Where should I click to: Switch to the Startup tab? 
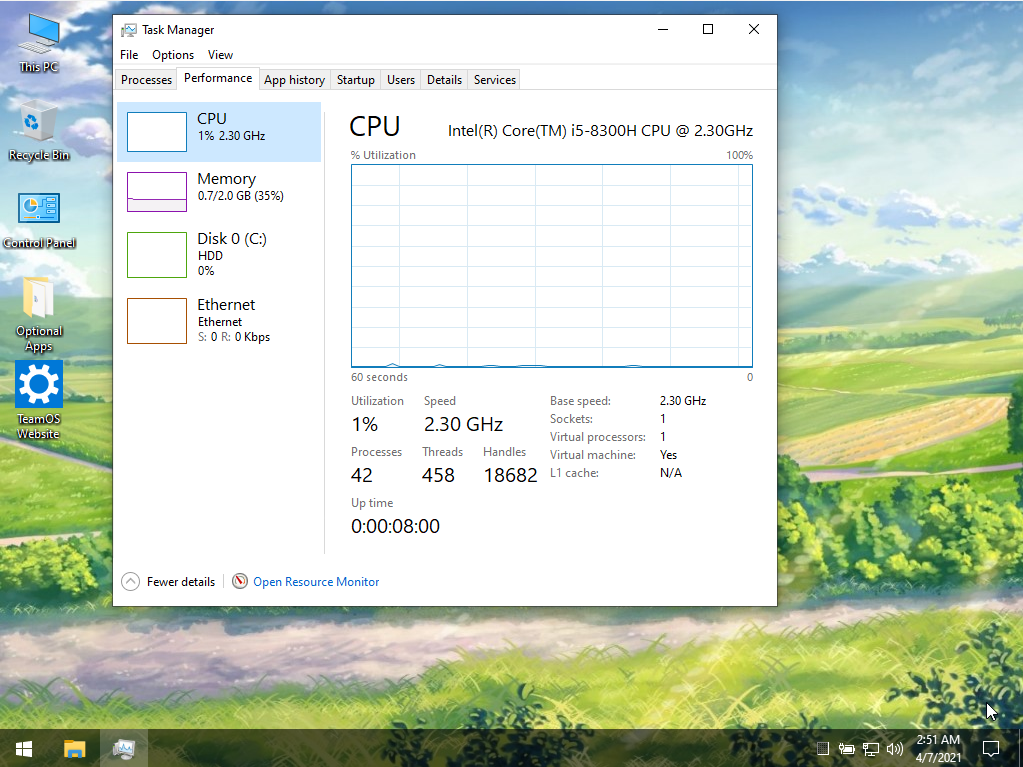[356, 80]
